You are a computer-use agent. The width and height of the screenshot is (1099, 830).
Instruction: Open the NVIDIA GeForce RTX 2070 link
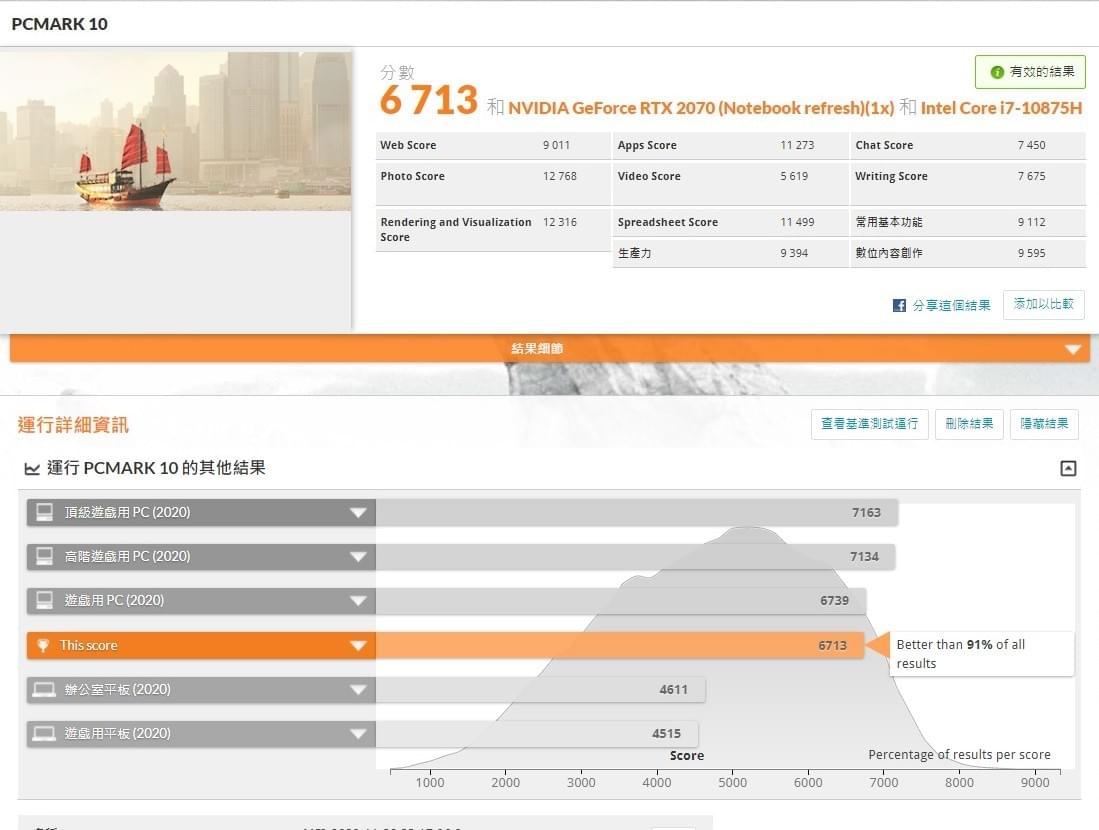pos(701,108)
